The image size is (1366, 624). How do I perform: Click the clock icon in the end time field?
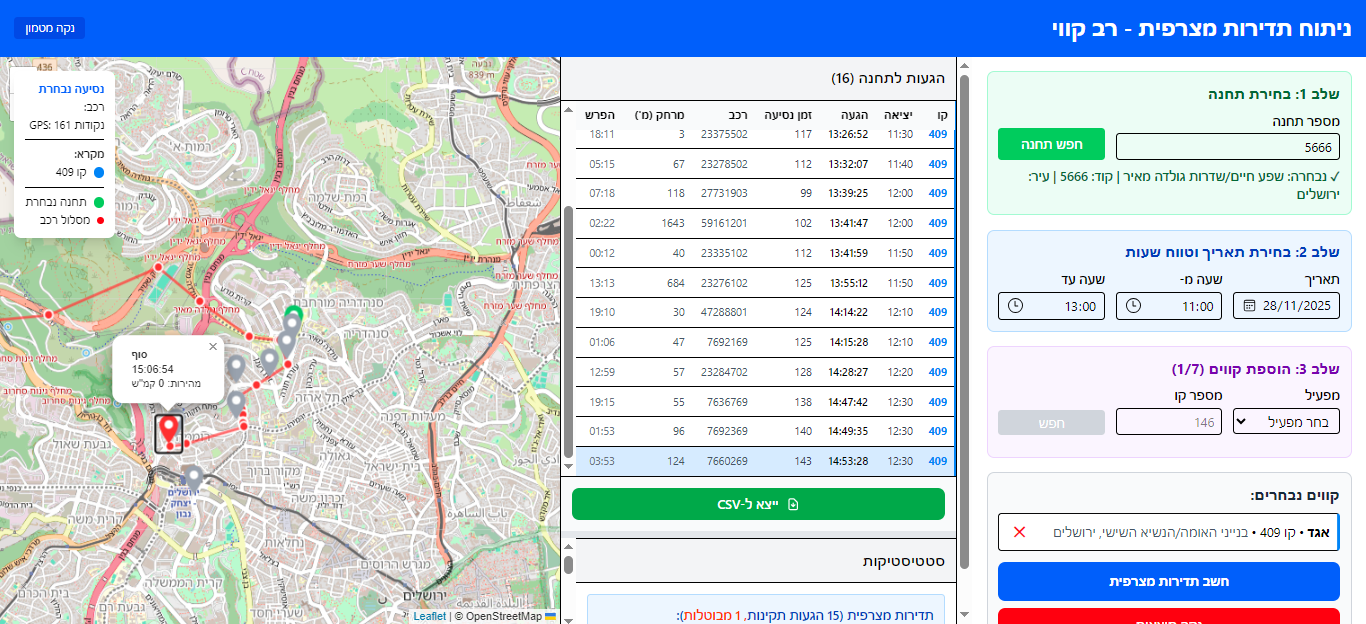click(x=1016, y=306)
